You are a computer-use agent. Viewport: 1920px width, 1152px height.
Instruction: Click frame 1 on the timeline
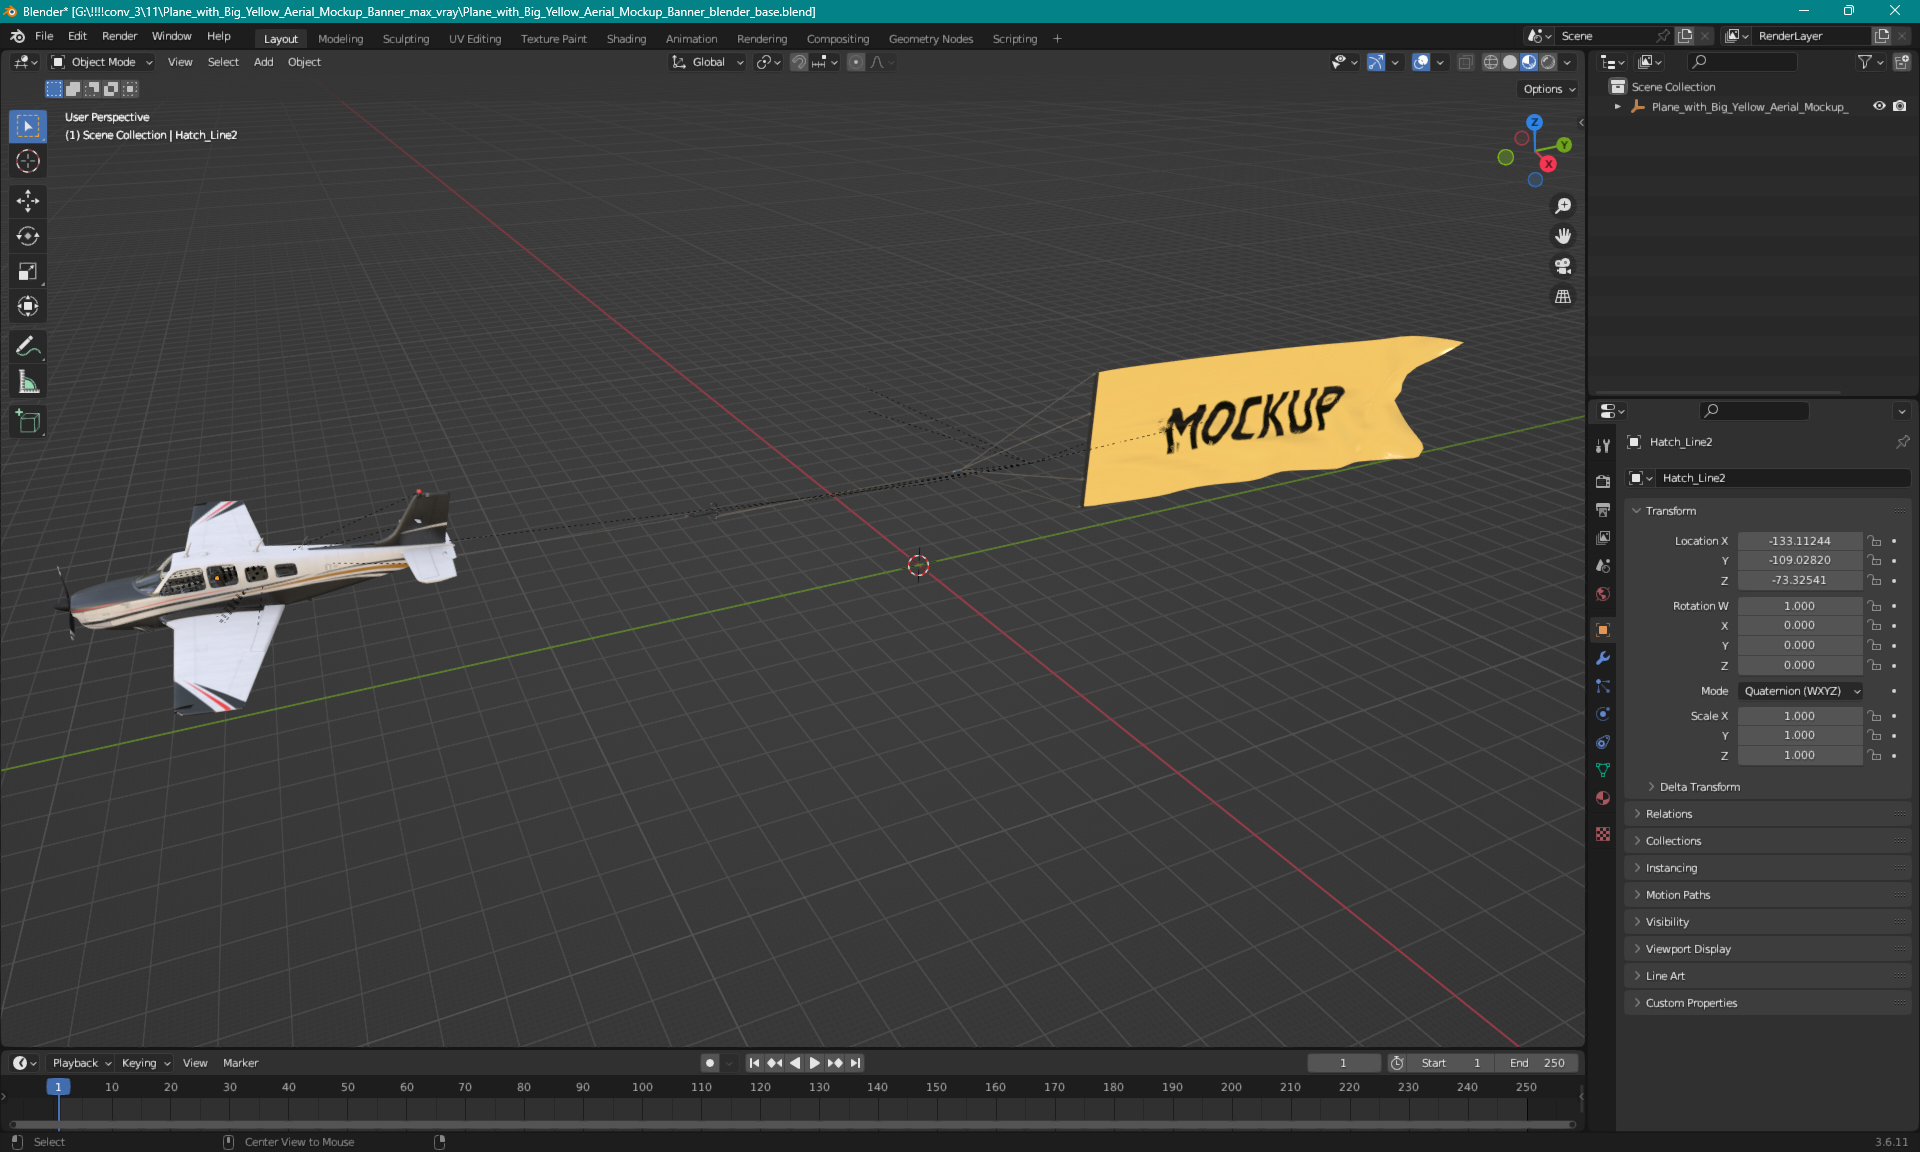click(x=56, y=1086)
